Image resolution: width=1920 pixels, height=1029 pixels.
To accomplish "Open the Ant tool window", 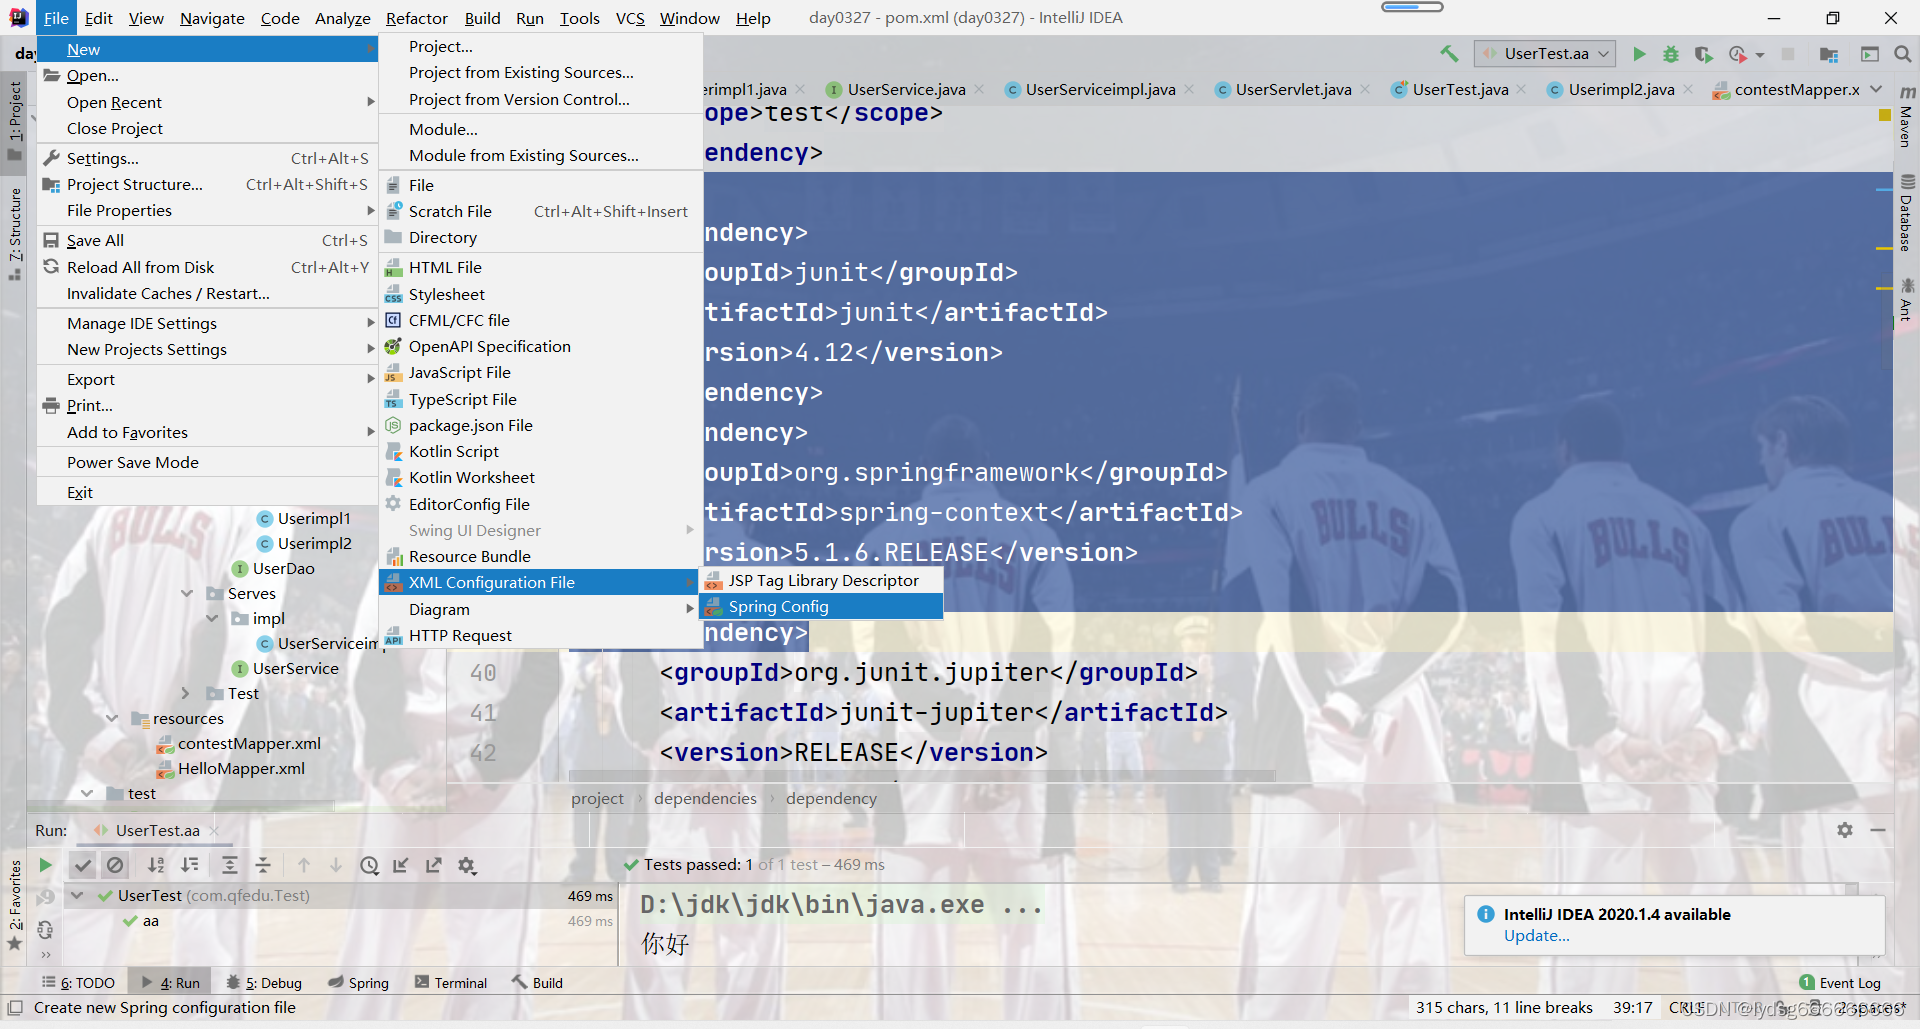I will 1907,299.
